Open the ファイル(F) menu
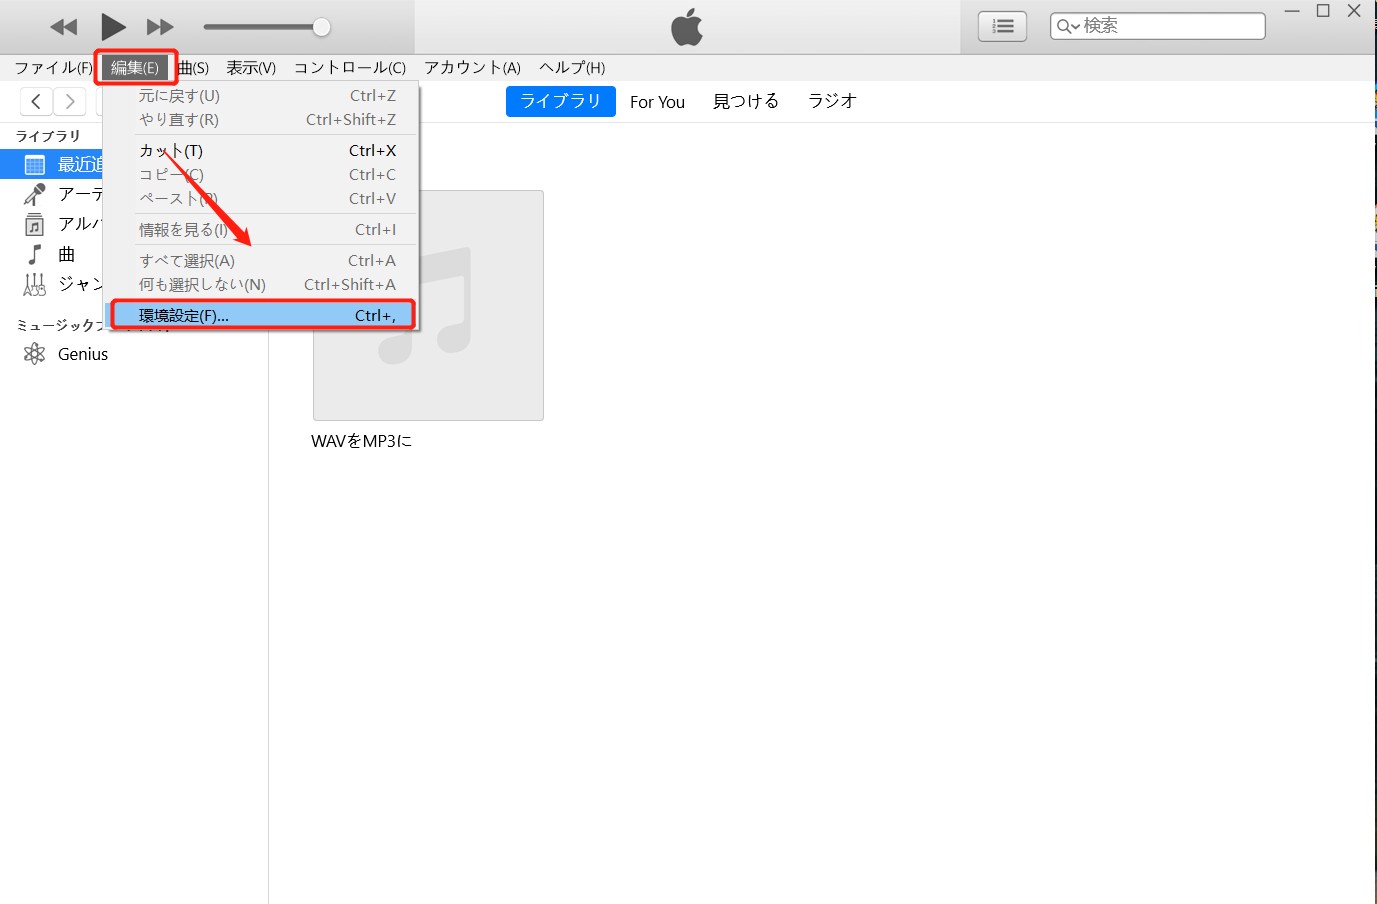Image resolution: width=1377 pixels, height=904 pixels. point(53,67)
